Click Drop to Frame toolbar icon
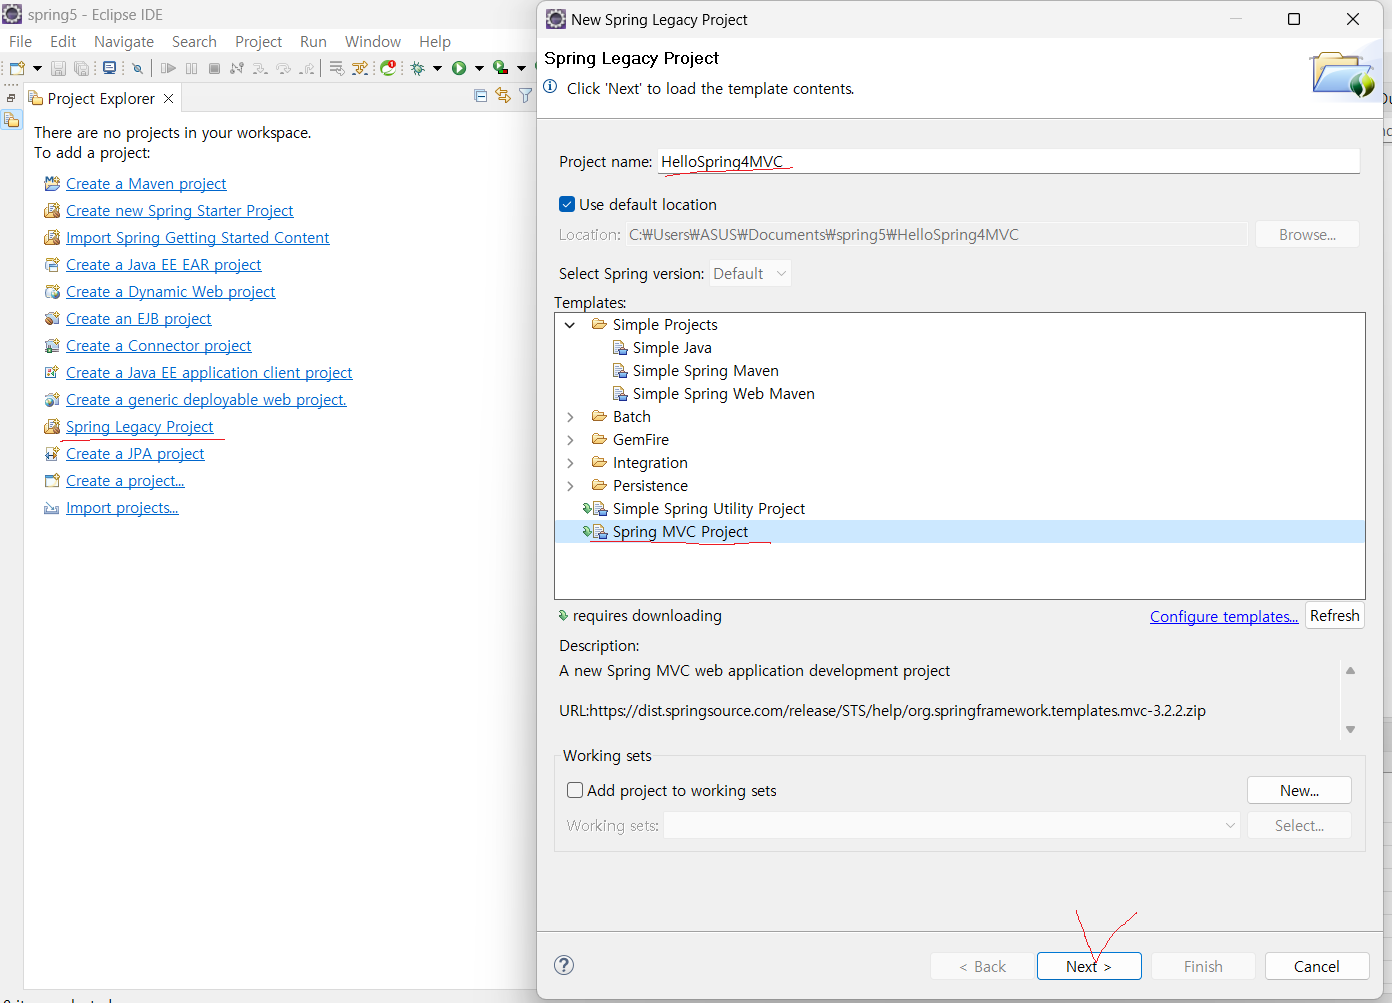 [x=337, y=68]
